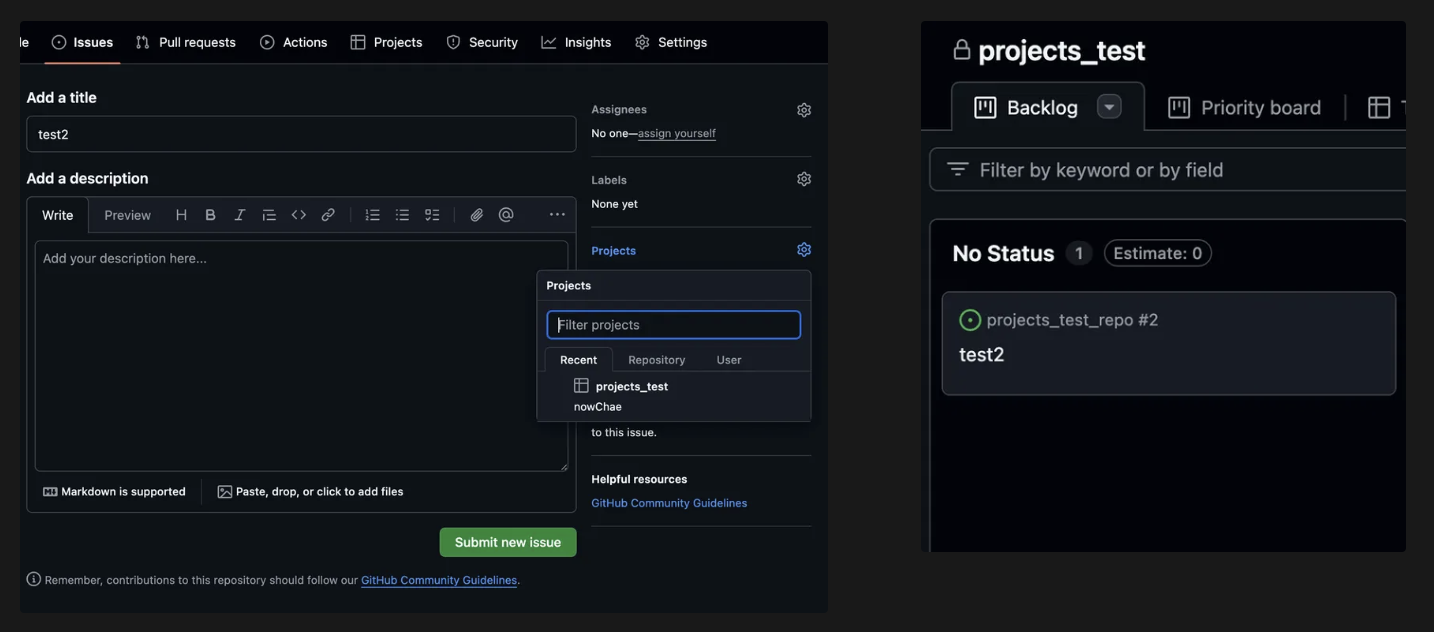Select the User tab in Projects popup

[729, 360]
